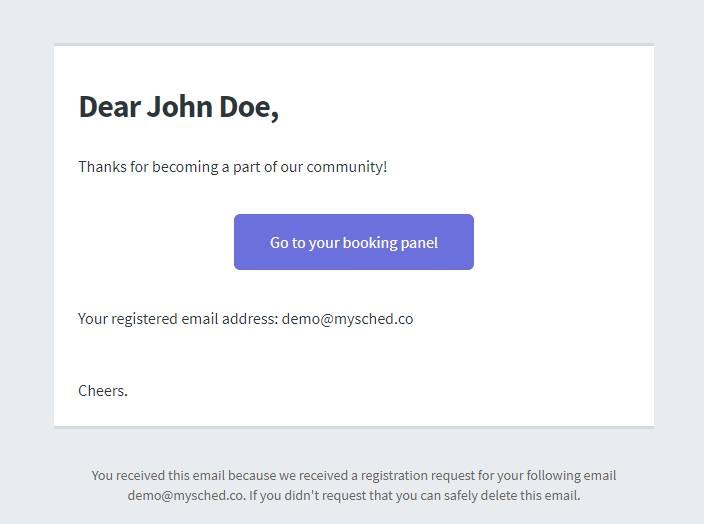
Task: Select the "Dear John Doe," heading
Action: click(178, 106)
